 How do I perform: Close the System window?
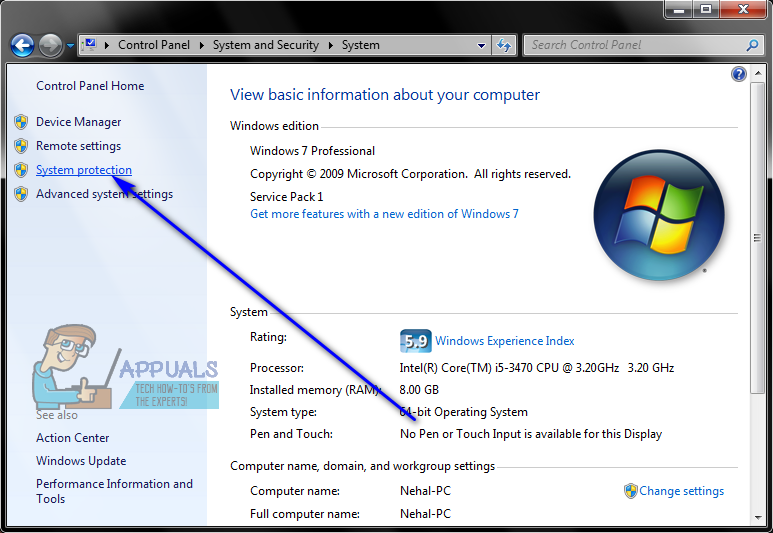point(743,9)
